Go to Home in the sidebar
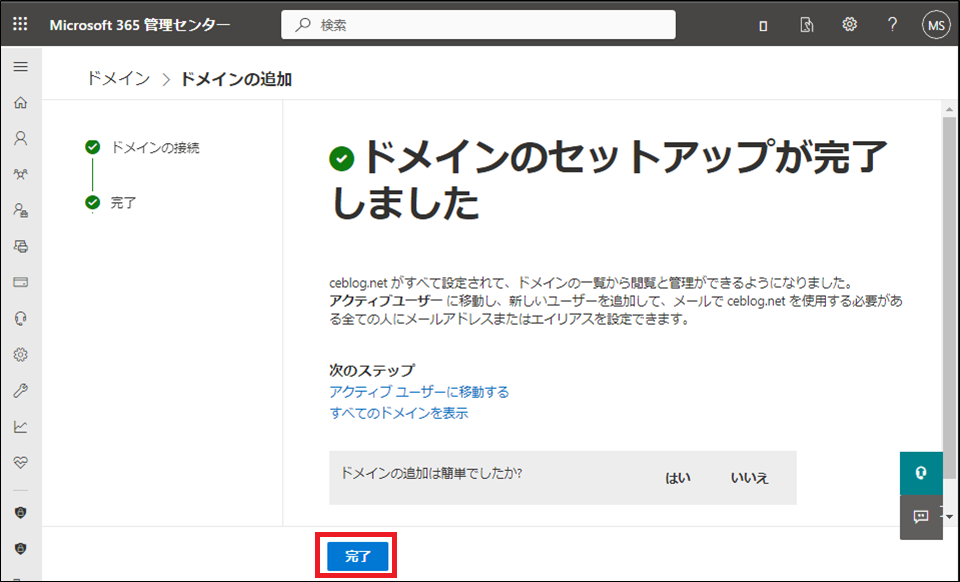Image resolution: width=960 pixels, height=582 pixels. [20, 102]
